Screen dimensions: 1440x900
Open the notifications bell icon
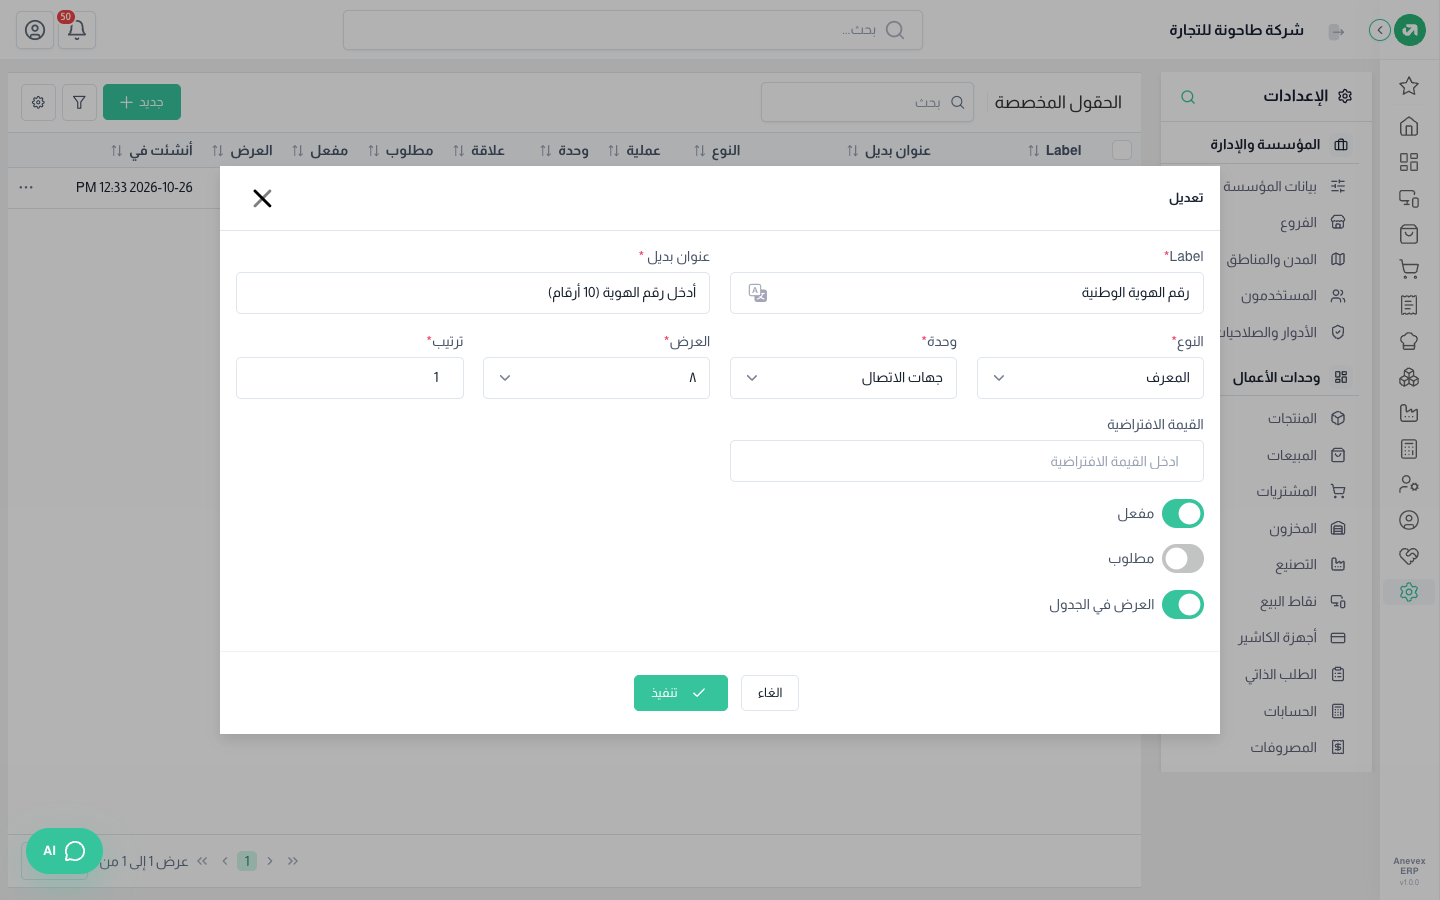[76, 30]
